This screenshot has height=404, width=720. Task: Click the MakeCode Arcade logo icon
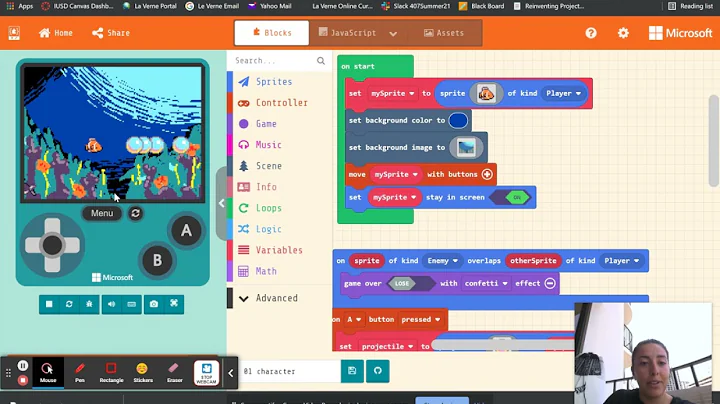[x=14, y=33]
